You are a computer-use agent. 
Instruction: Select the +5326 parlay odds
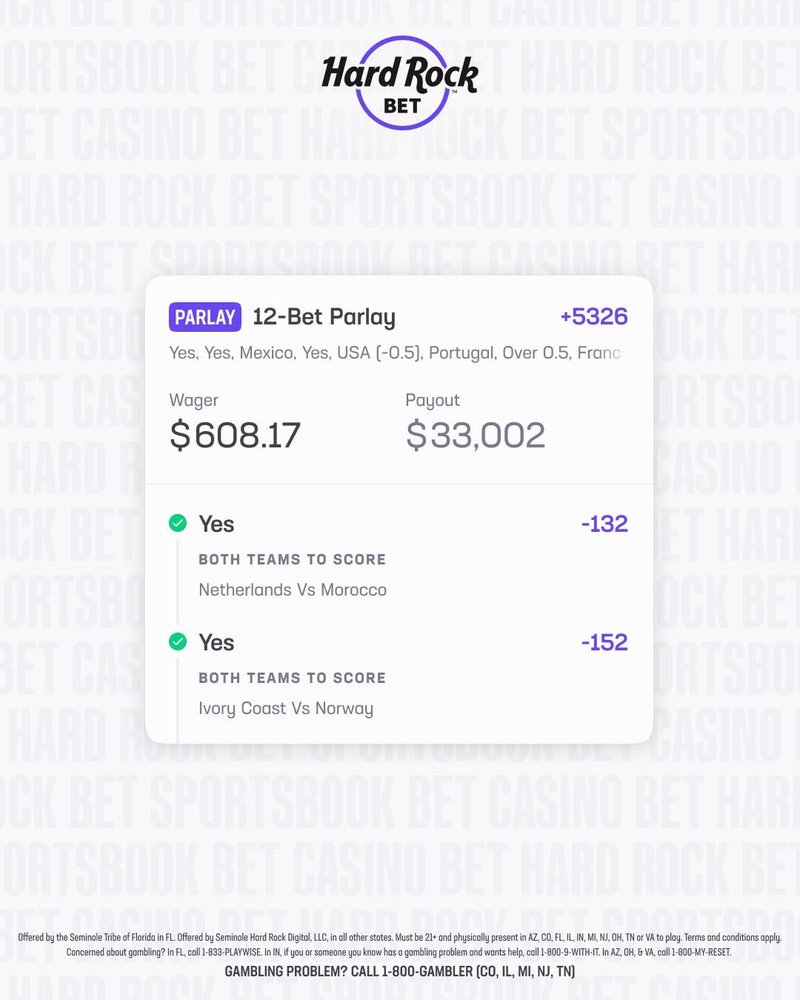click(x=594, y=316)
